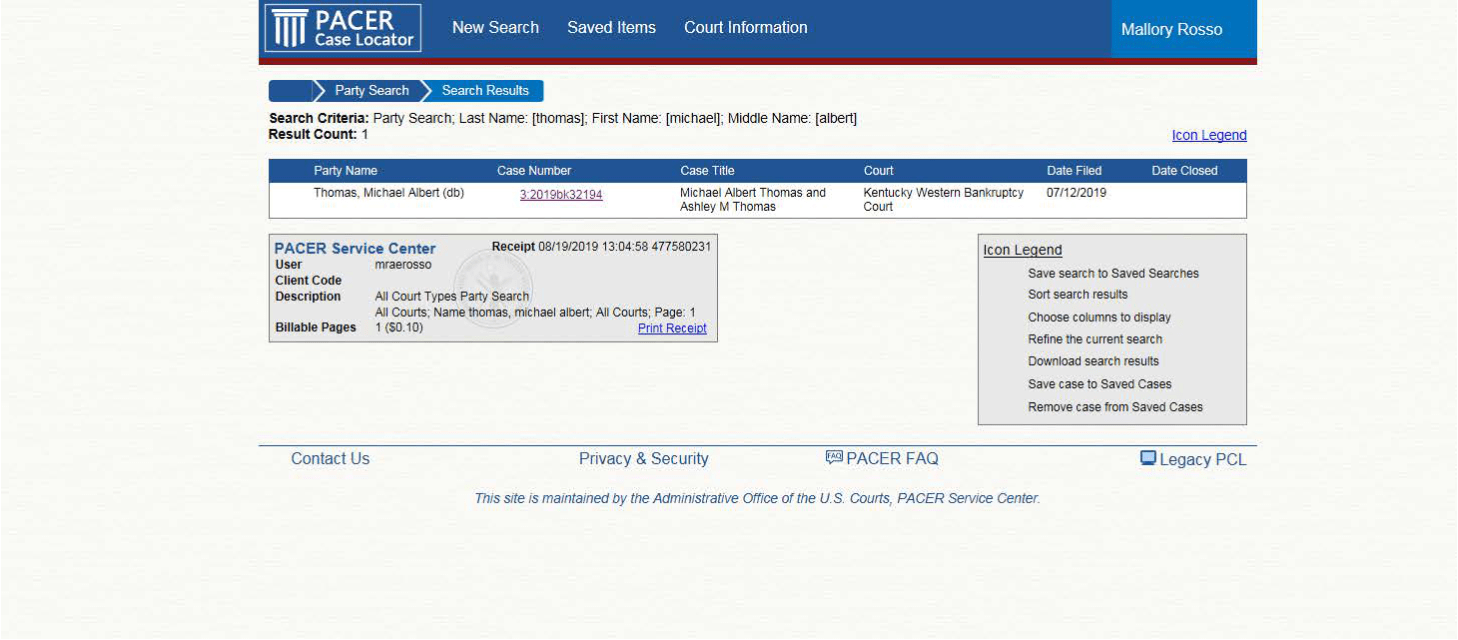Open the Saved Items menu
Image resolution: width=1458 pixels, height=640 pixels.
(x=611, y=28)
